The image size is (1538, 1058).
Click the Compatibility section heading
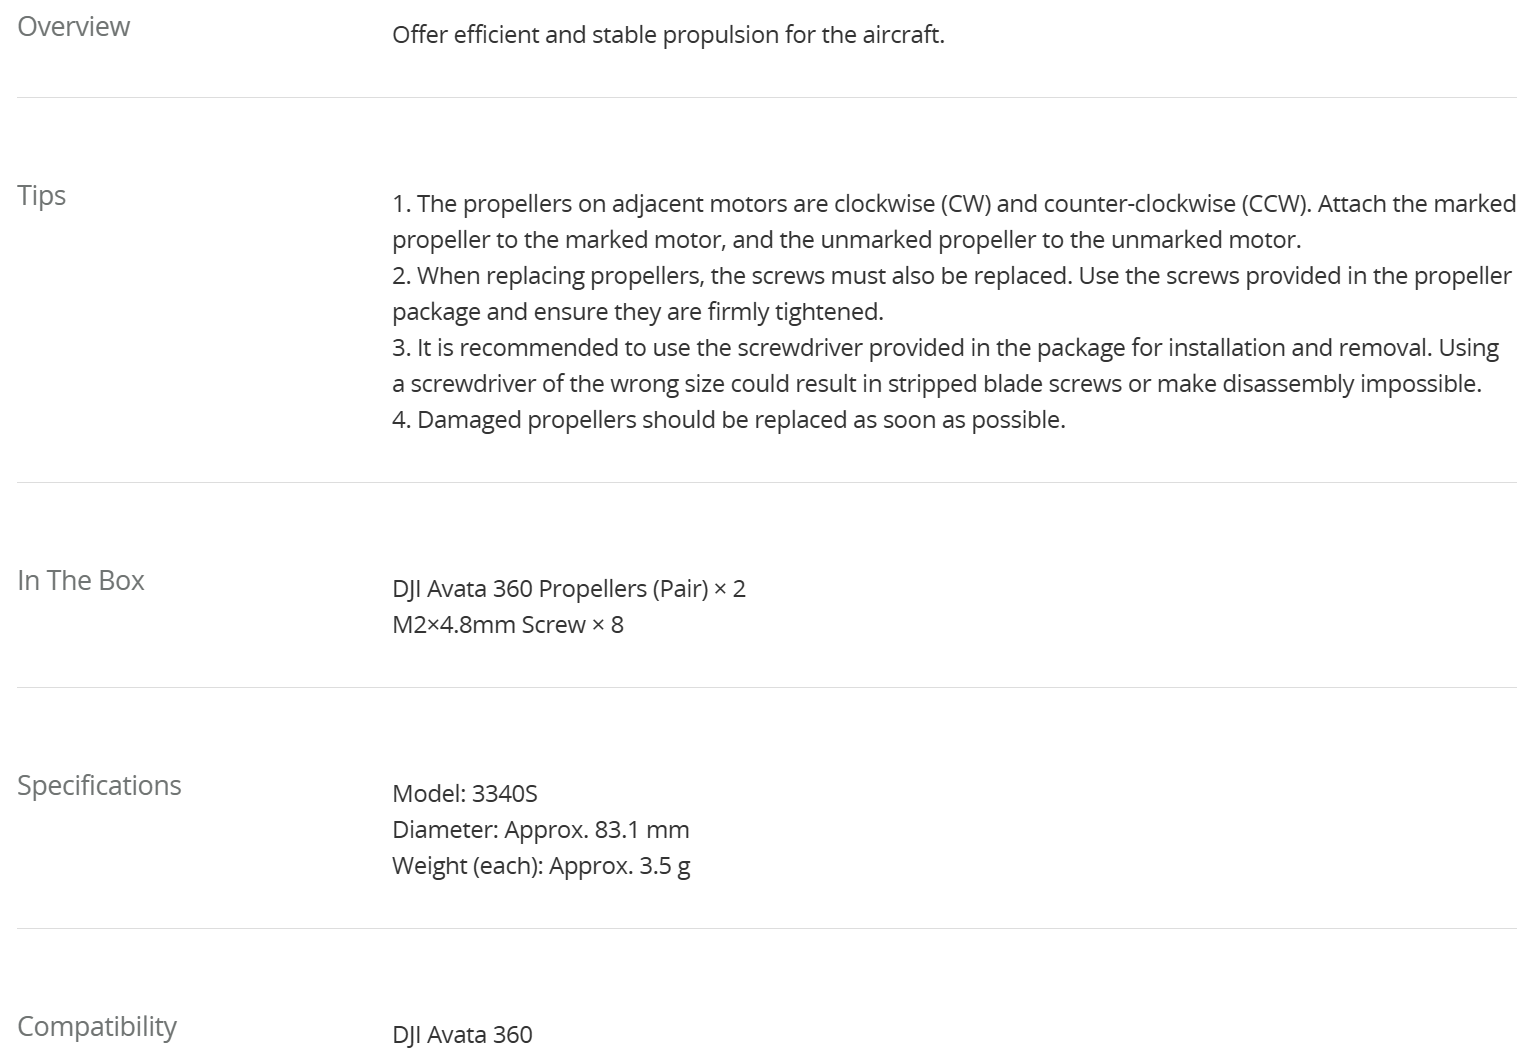(x=96, y=1026)
